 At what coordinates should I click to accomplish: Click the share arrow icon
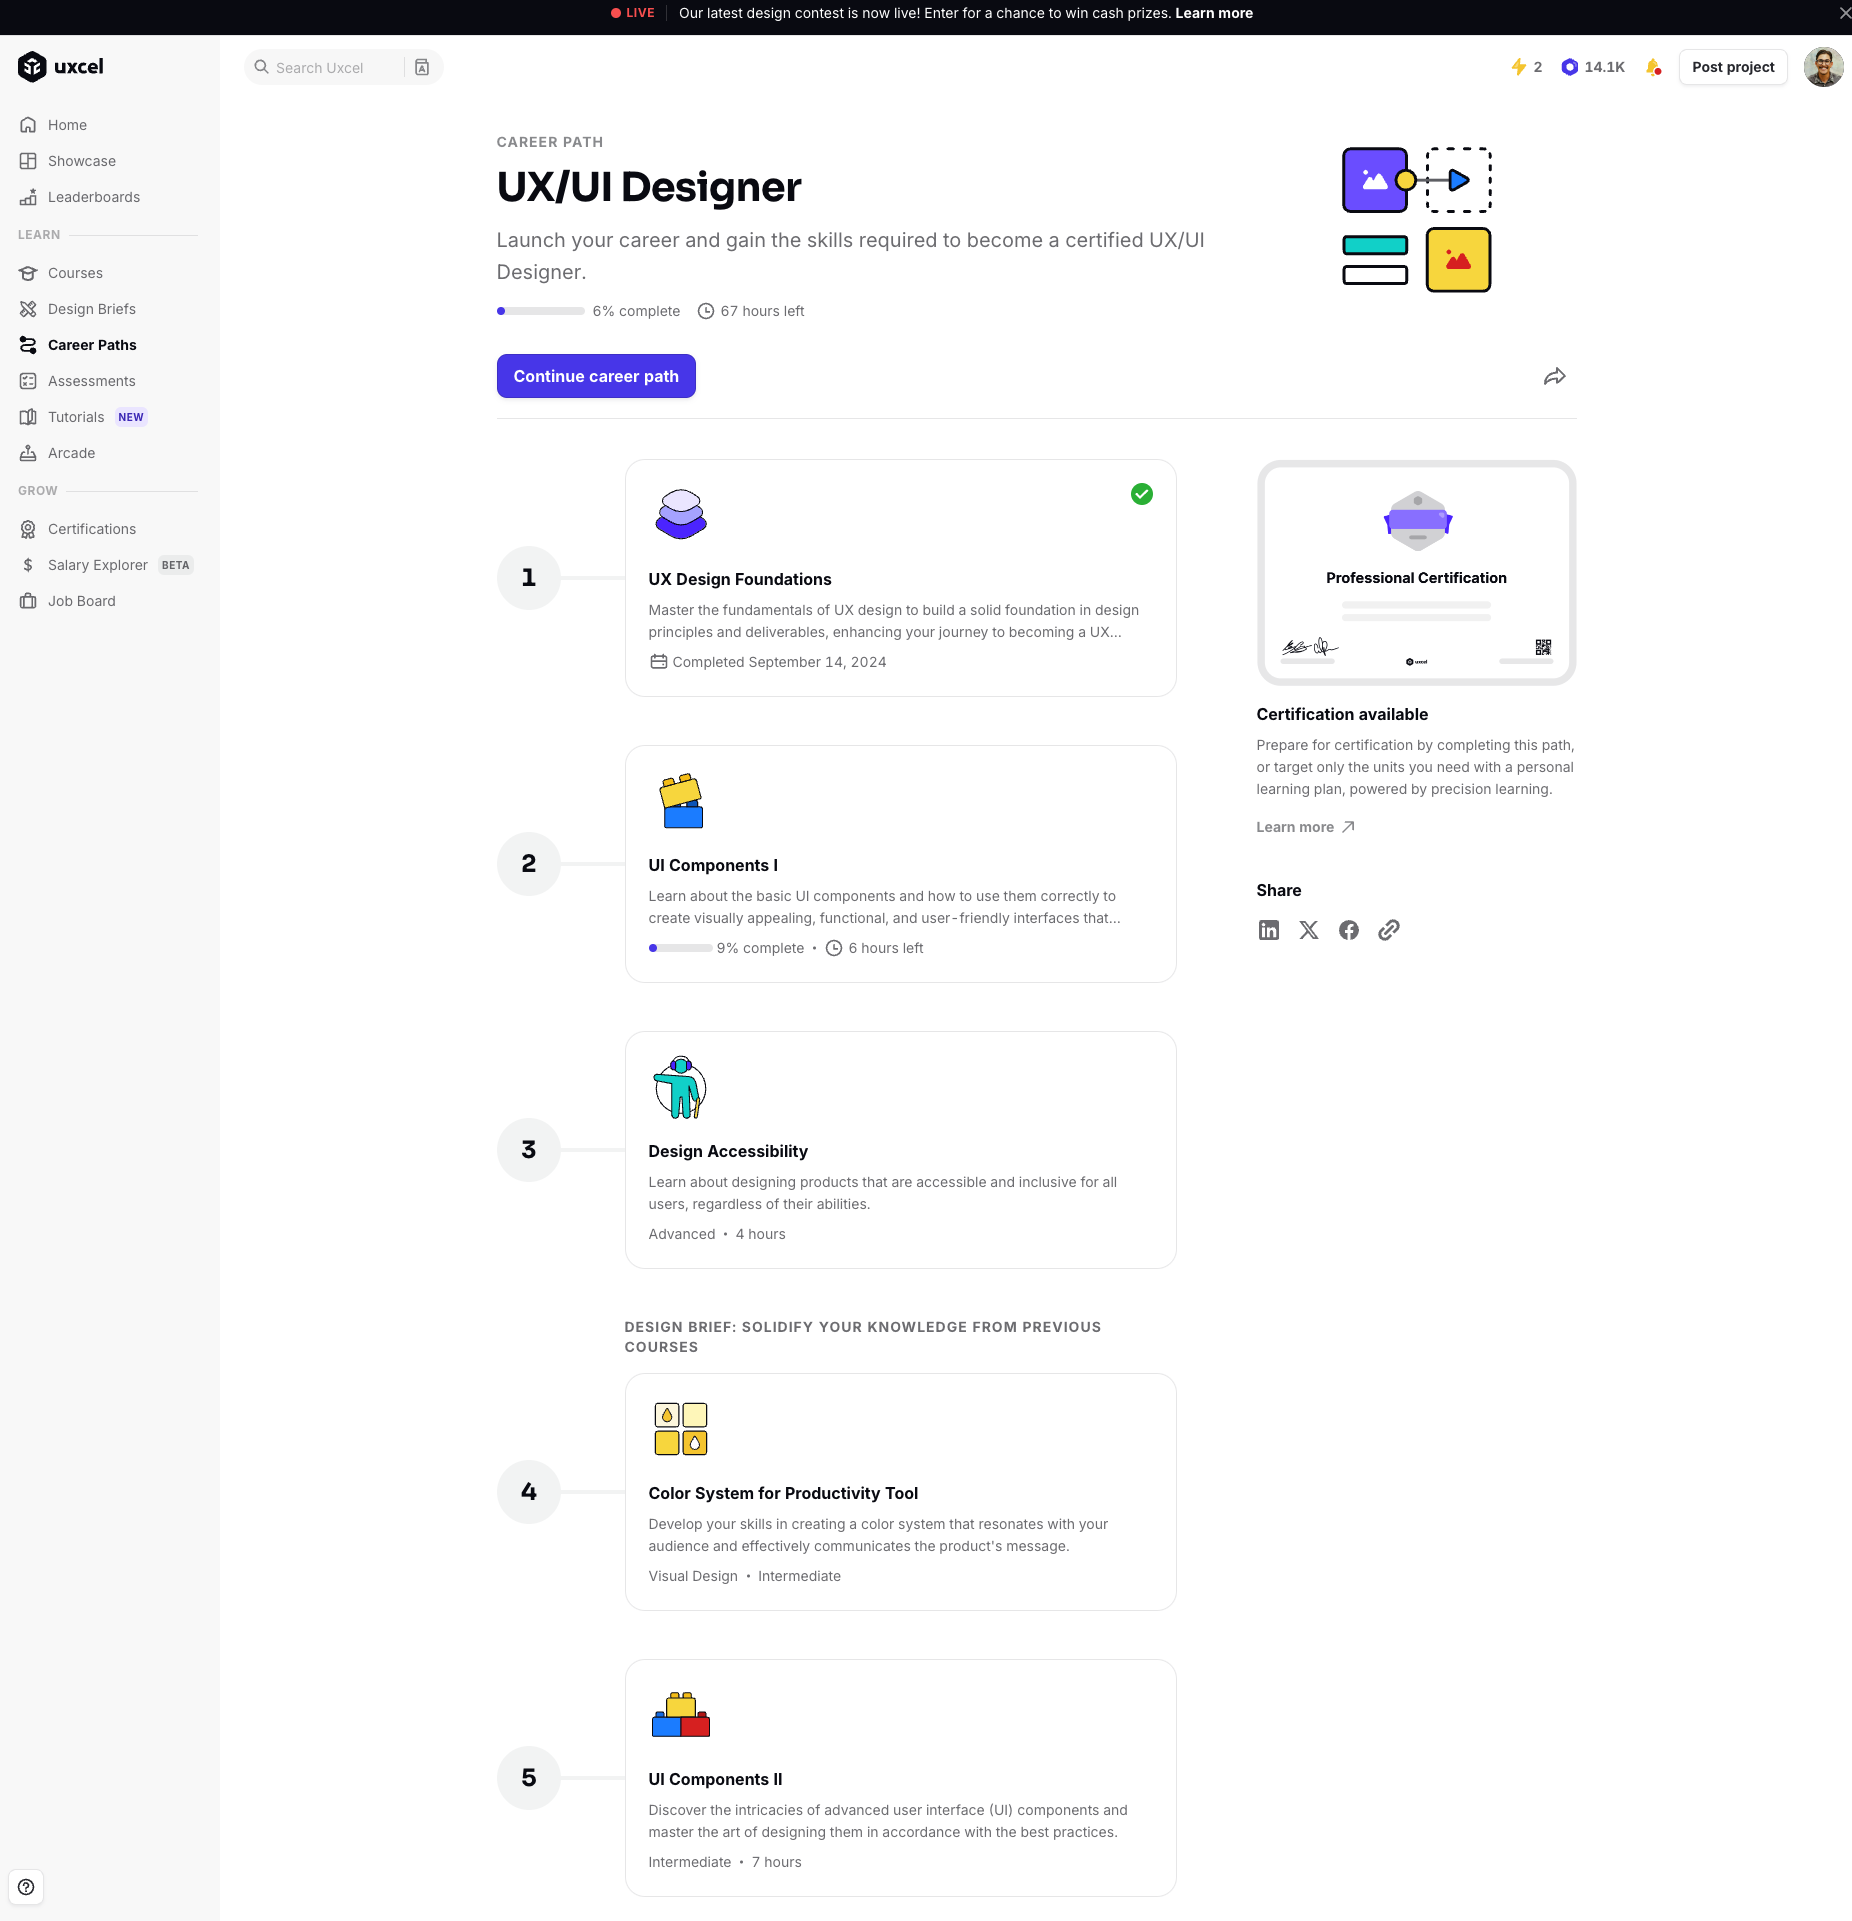pyautogui.click(x=1554, y=377)
